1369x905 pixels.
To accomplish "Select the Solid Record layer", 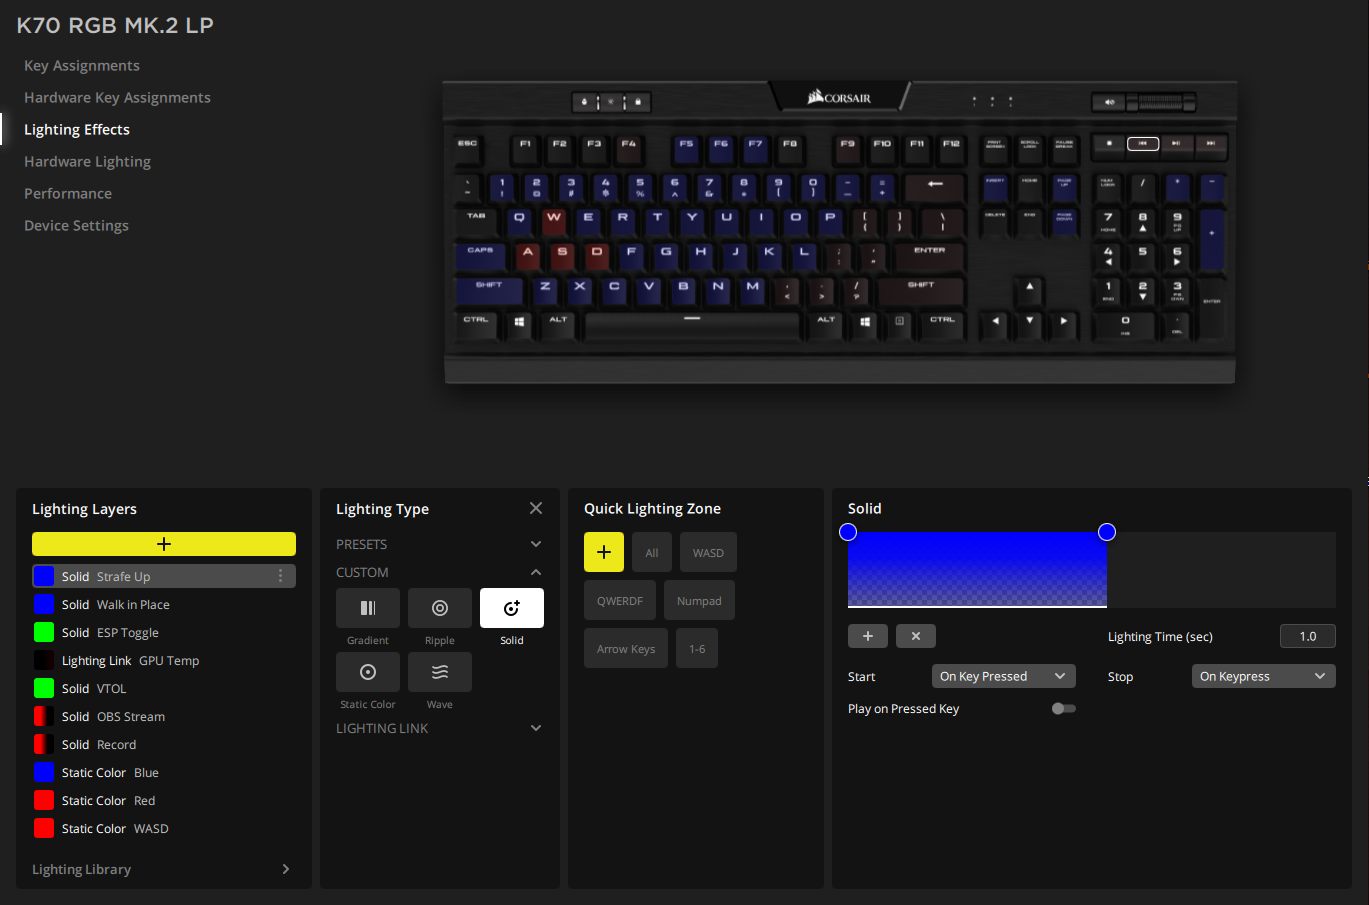I will coord(164,744).
